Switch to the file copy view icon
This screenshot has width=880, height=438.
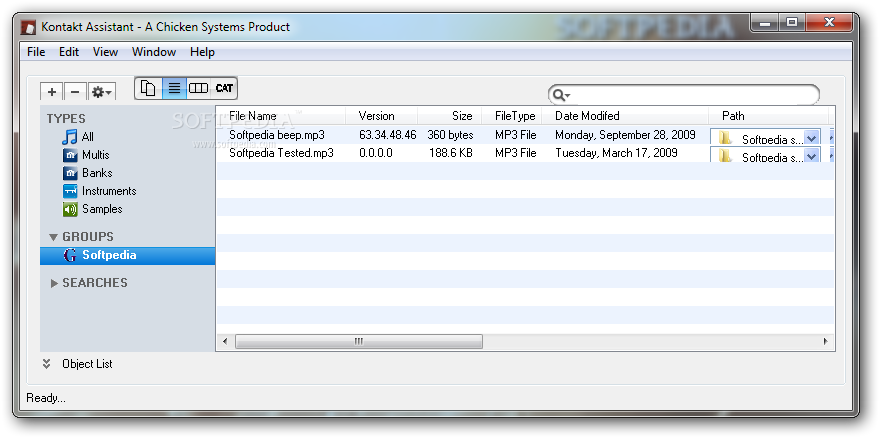tap(149, 88)
